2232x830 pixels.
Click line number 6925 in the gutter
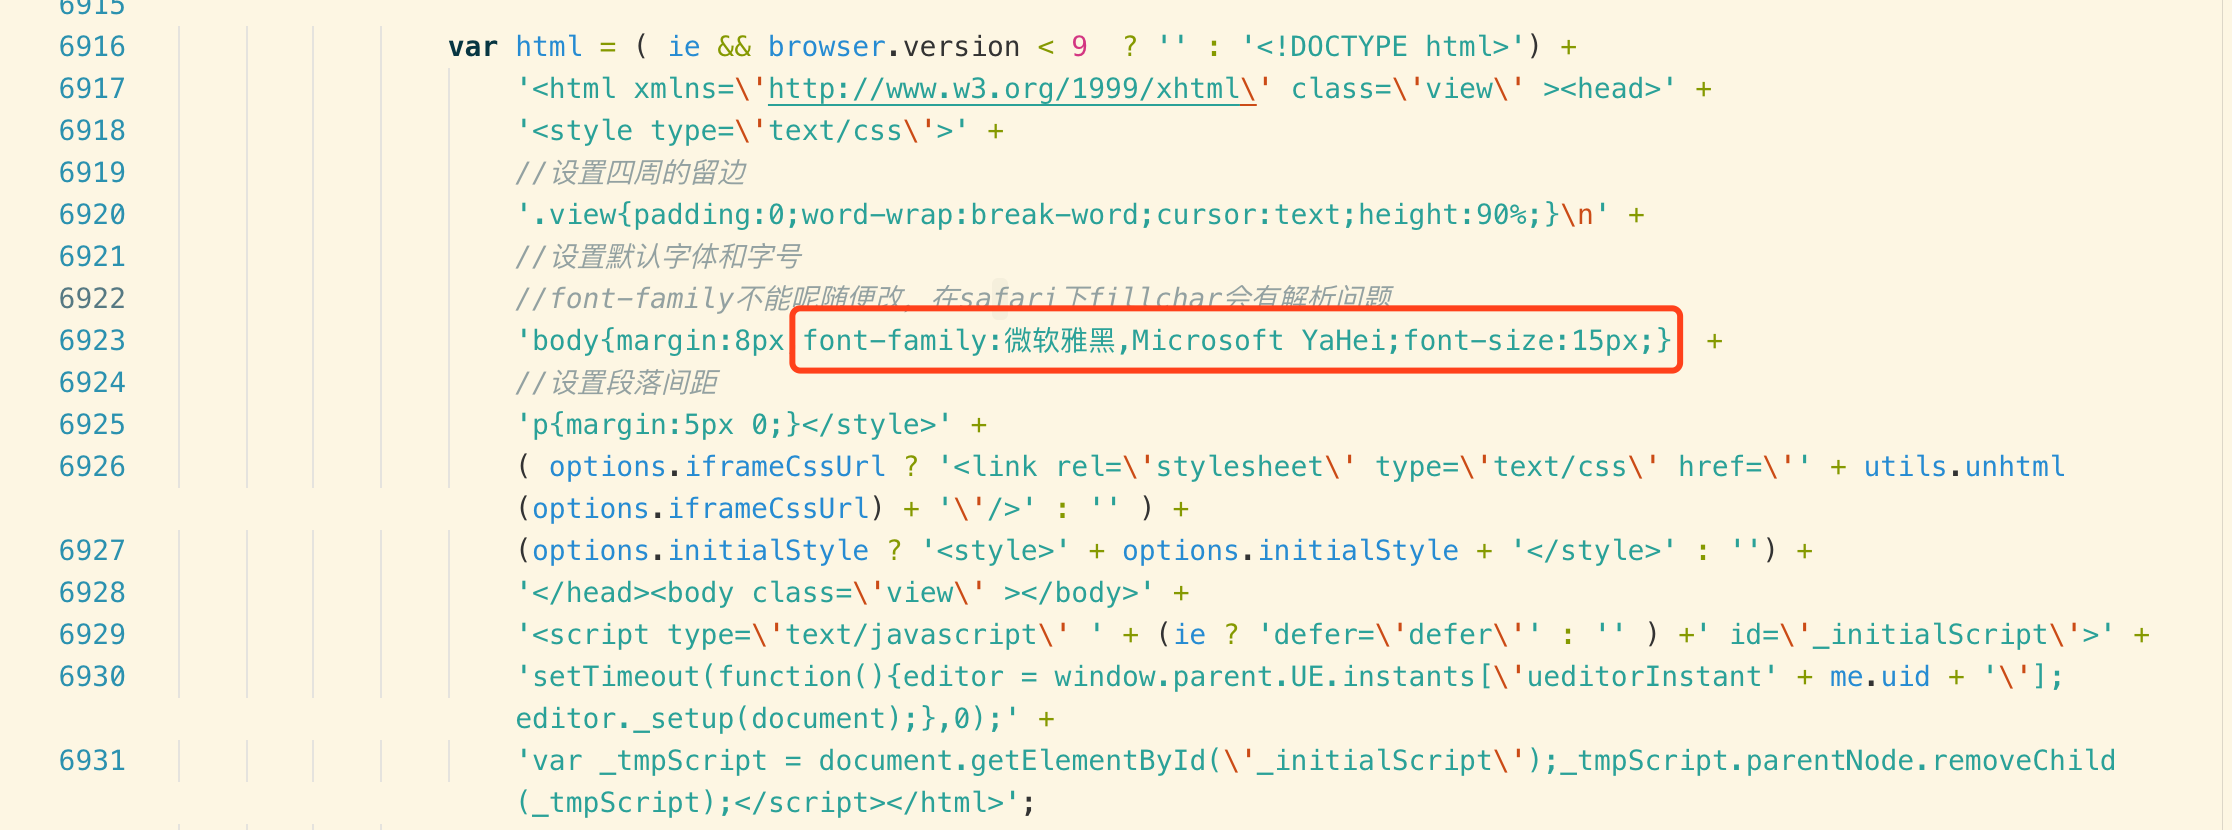(92, 425)
